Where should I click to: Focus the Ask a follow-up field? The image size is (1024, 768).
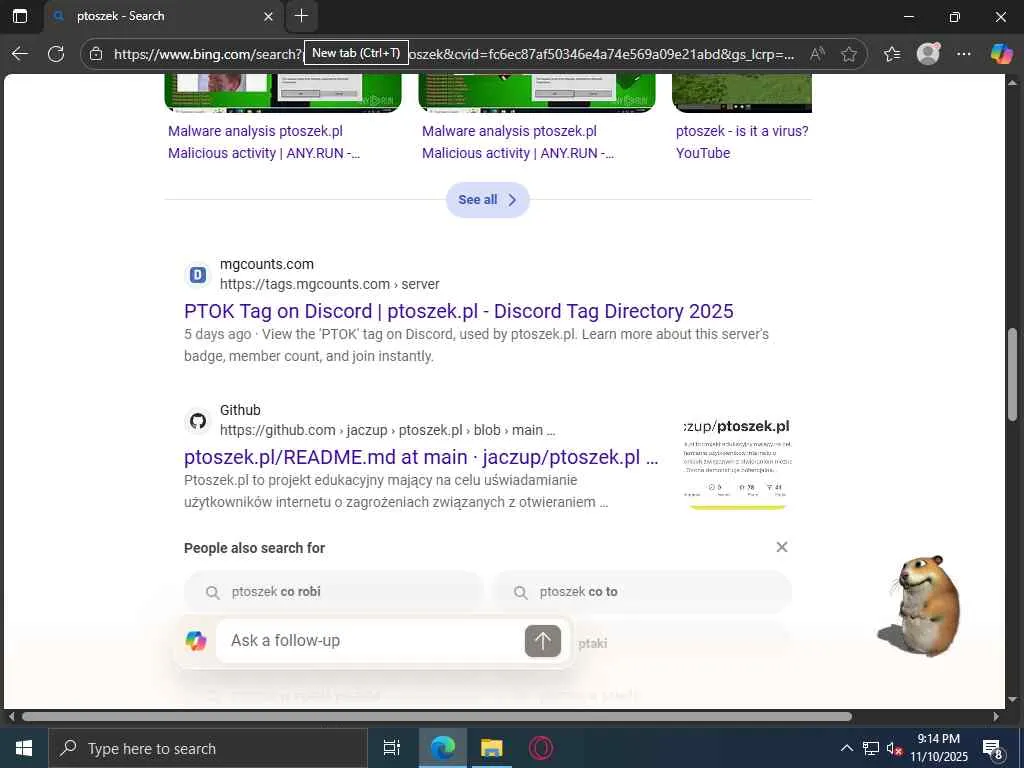pos(370,641)
